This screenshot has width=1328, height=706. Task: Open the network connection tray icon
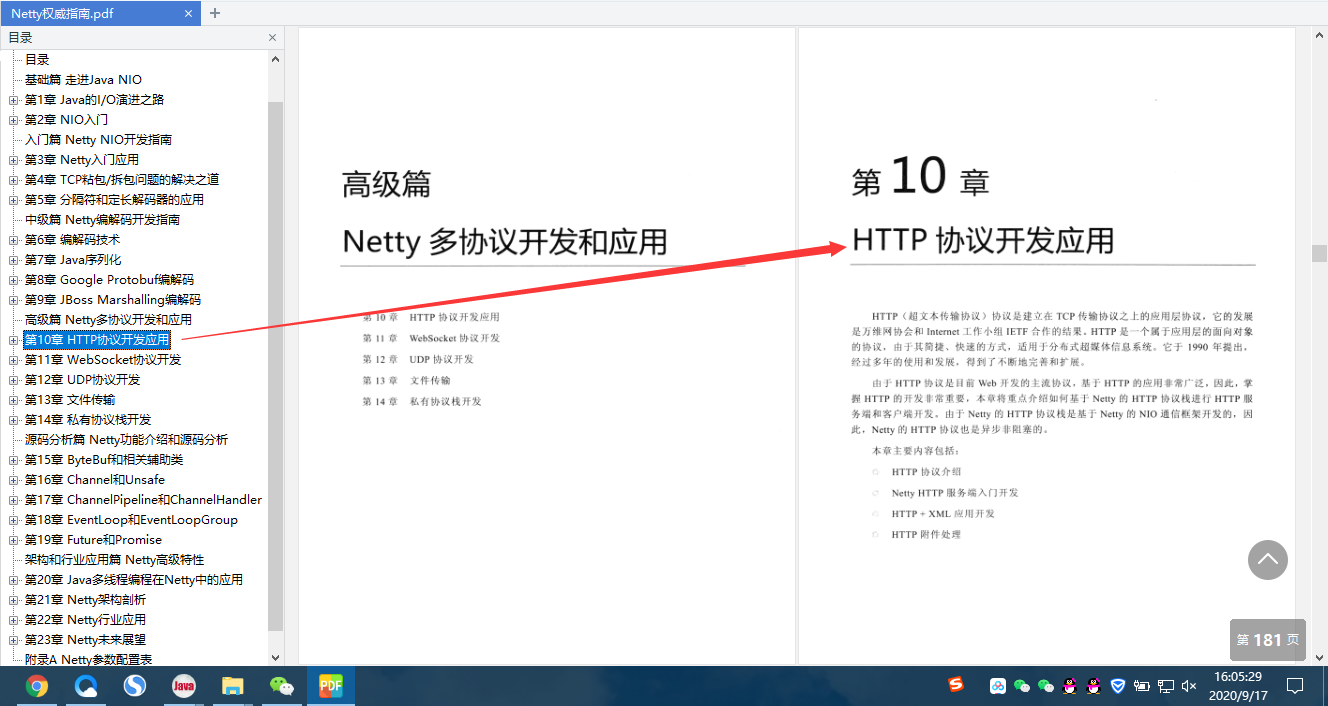point(1166,686)
